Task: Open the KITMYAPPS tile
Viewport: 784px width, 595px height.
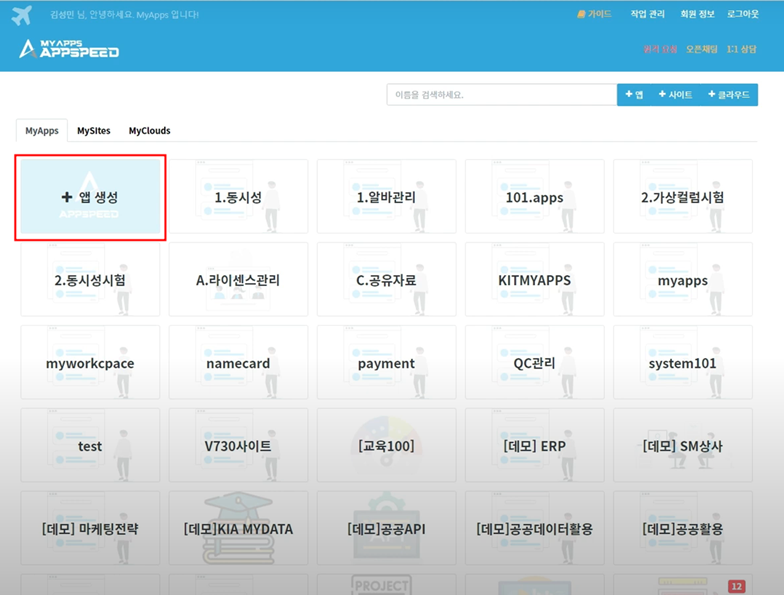Action: click(x=534, y=280)
